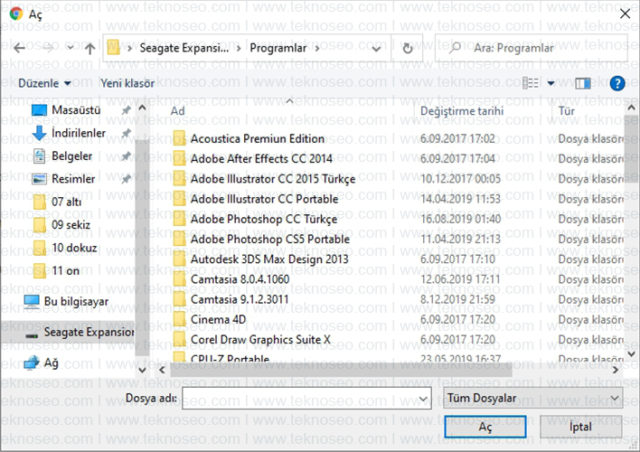
Task: Click the pin icon next to İndirilenler
Action: click(126, 133)
